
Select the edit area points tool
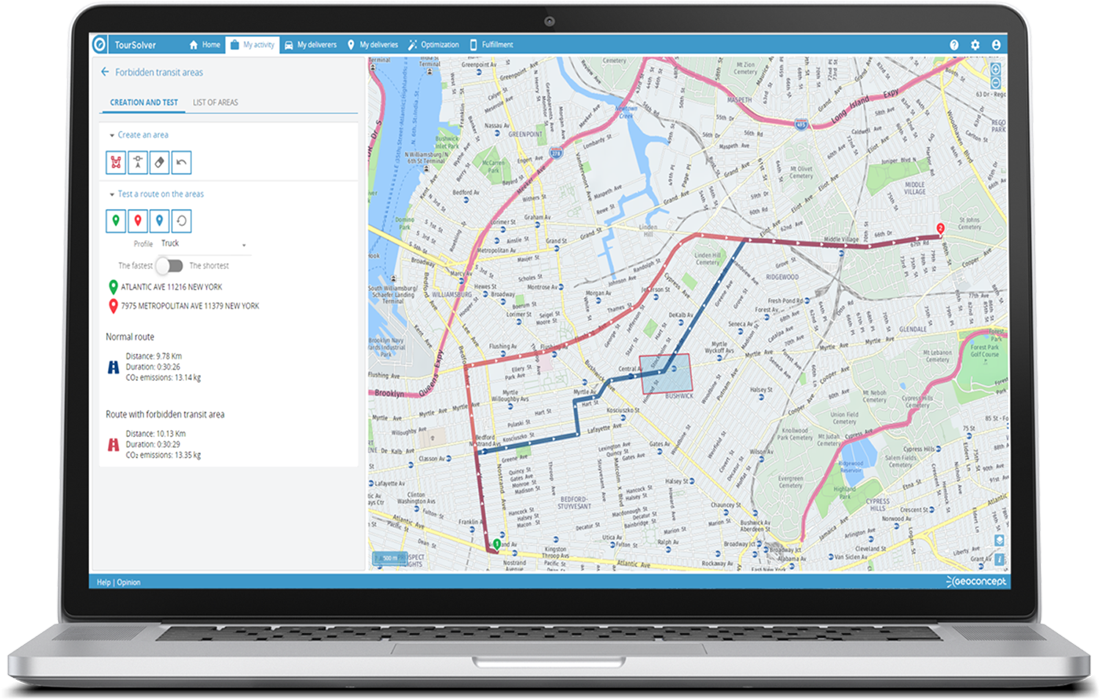(138, 162)
